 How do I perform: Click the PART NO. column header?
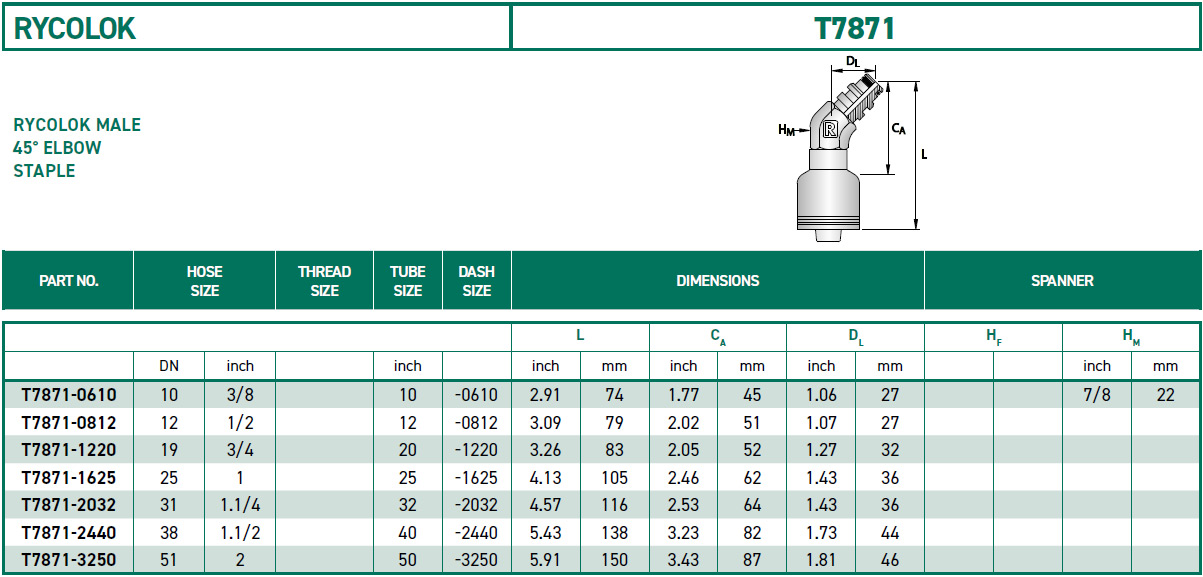69,281
